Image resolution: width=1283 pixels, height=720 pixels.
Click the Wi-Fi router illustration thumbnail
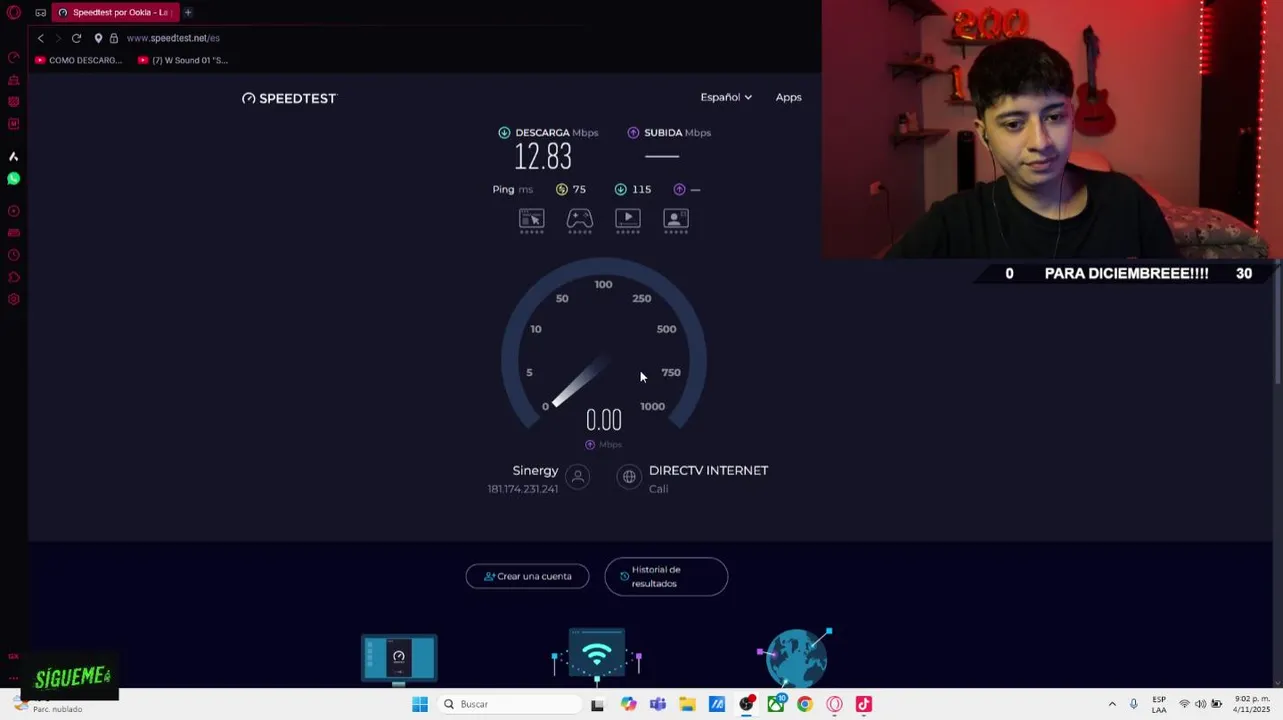(597, 656)
